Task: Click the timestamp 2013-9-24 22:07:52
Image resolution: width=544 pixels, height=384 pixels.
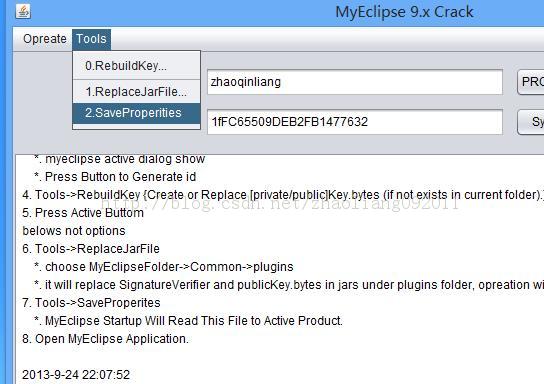Action: (x=76, y=375)
